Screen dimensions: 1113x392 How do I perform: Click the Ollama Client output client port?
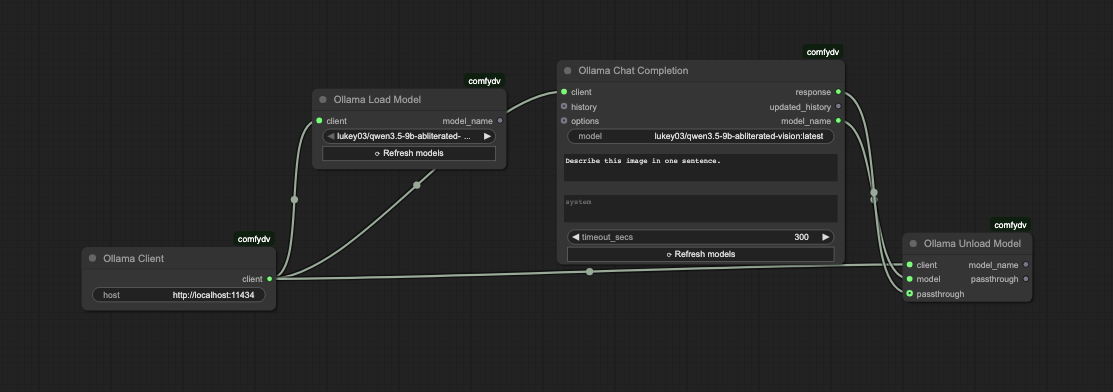(x=270, y=279)
